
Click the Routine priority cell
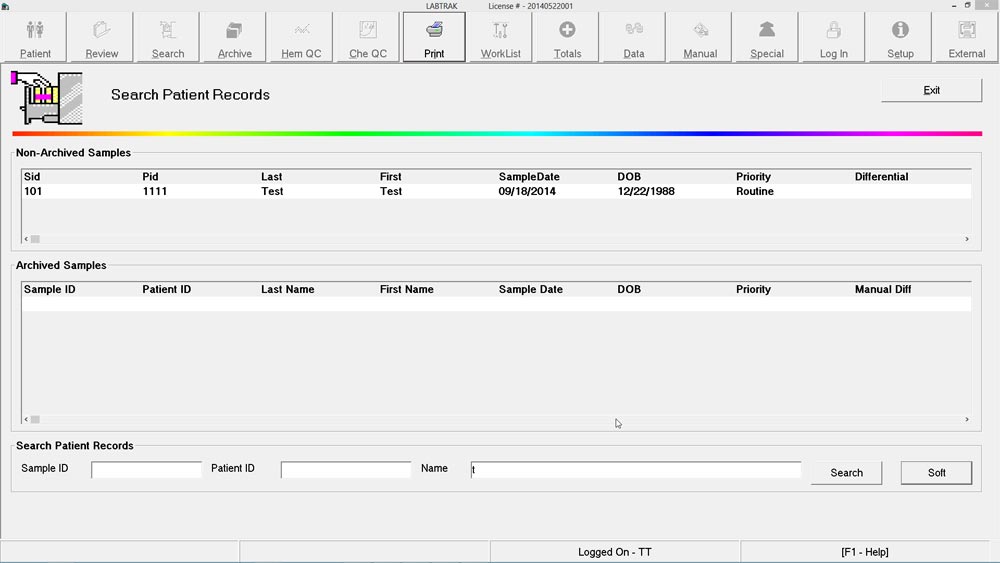point(754,191)
